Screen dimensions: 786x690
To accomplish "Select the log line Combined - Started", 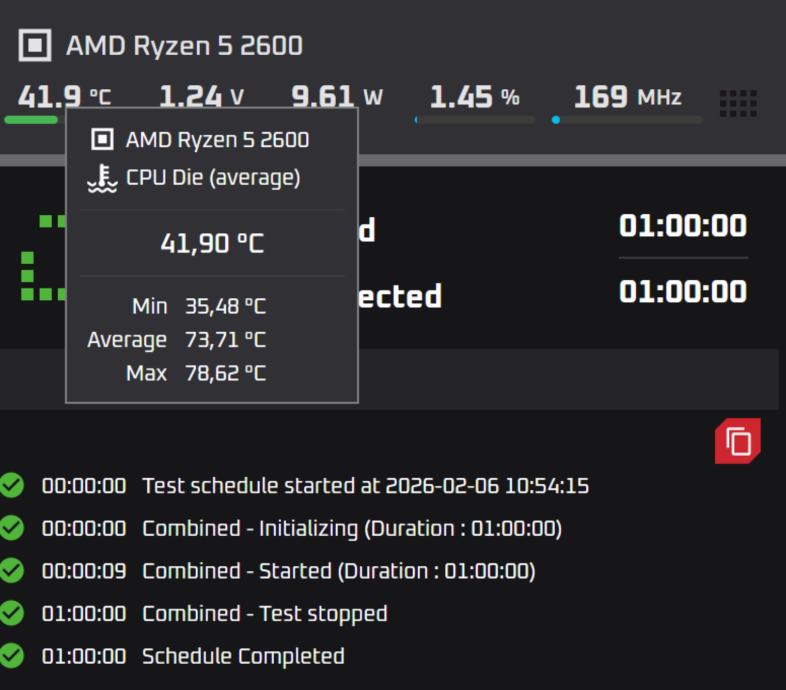I will [x=339, y=571].
